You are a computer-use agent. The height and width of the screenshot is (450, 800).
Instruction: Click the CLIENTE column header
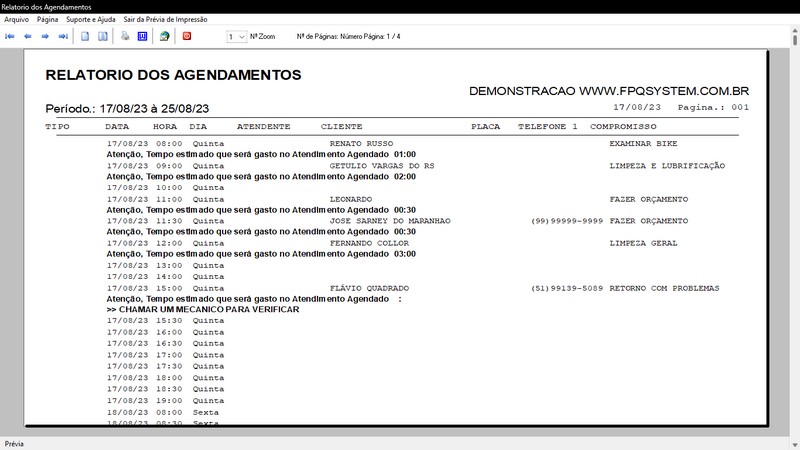click(x=341, y=127)
